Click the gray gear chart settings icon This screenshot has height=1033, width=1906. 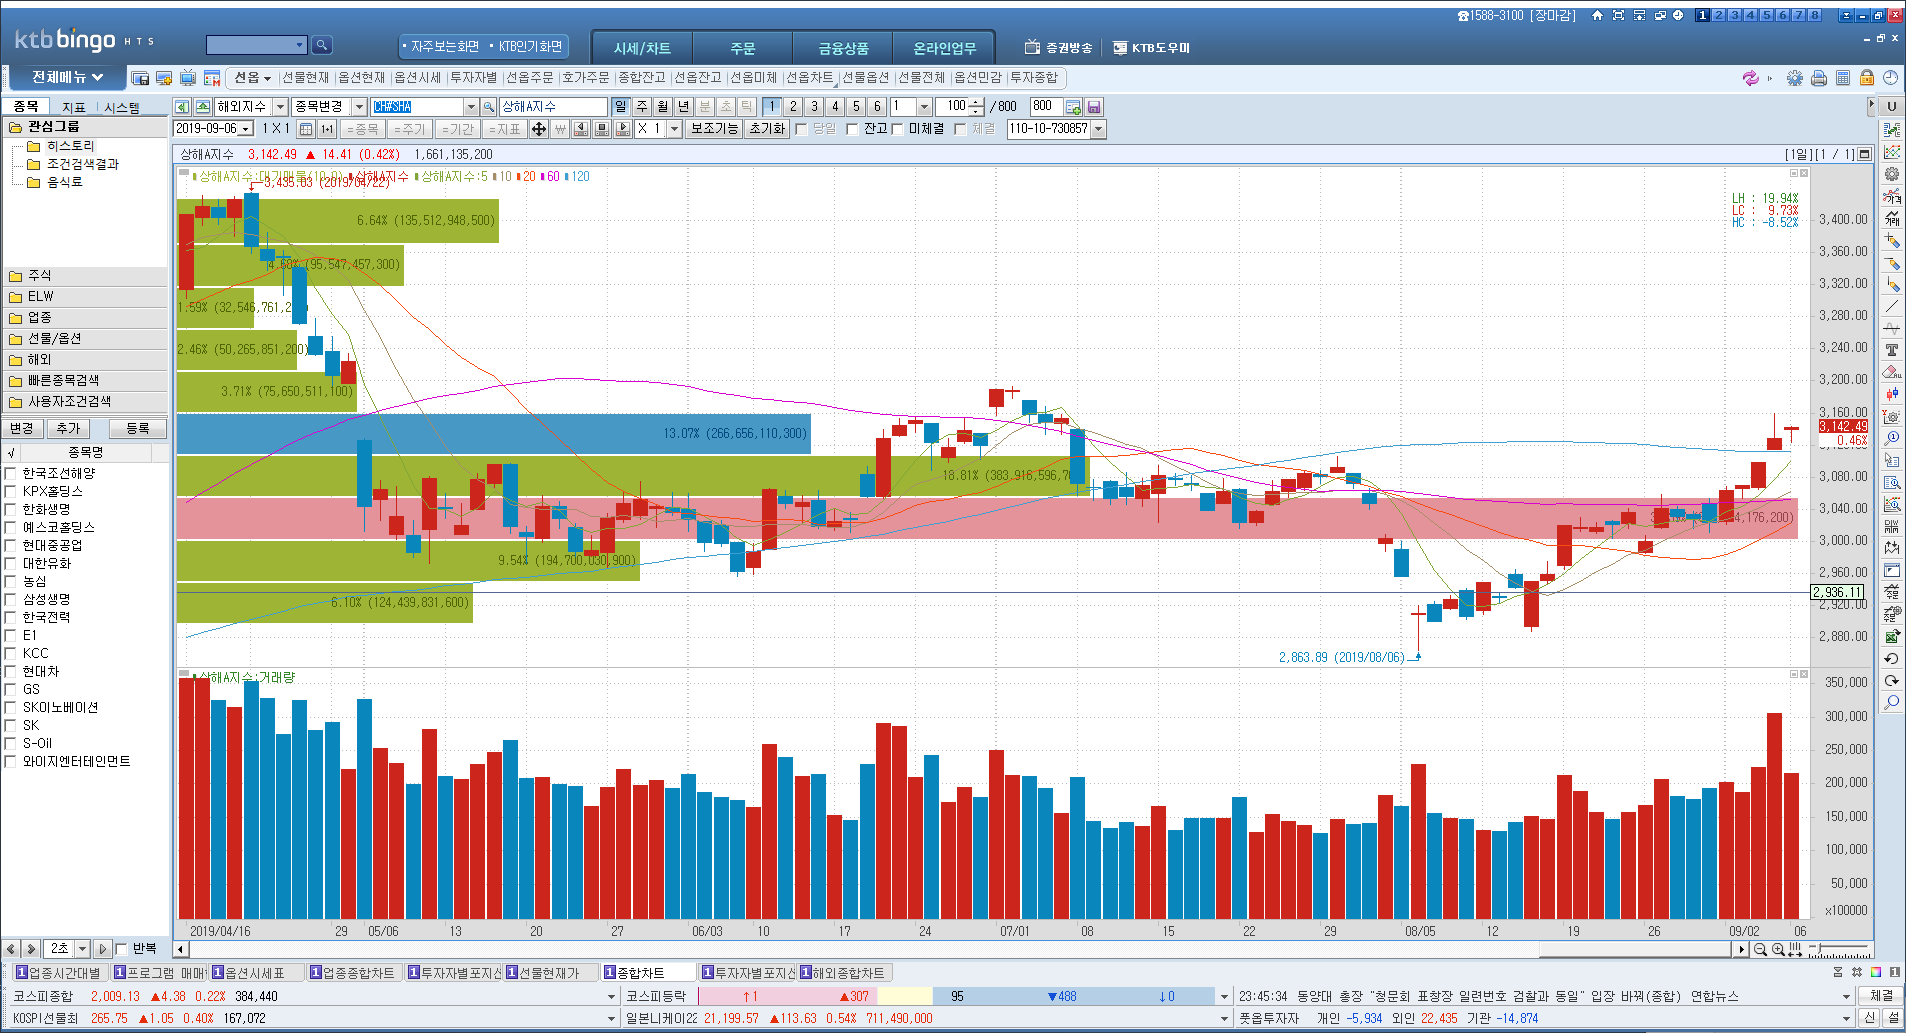pos(1892,174)
